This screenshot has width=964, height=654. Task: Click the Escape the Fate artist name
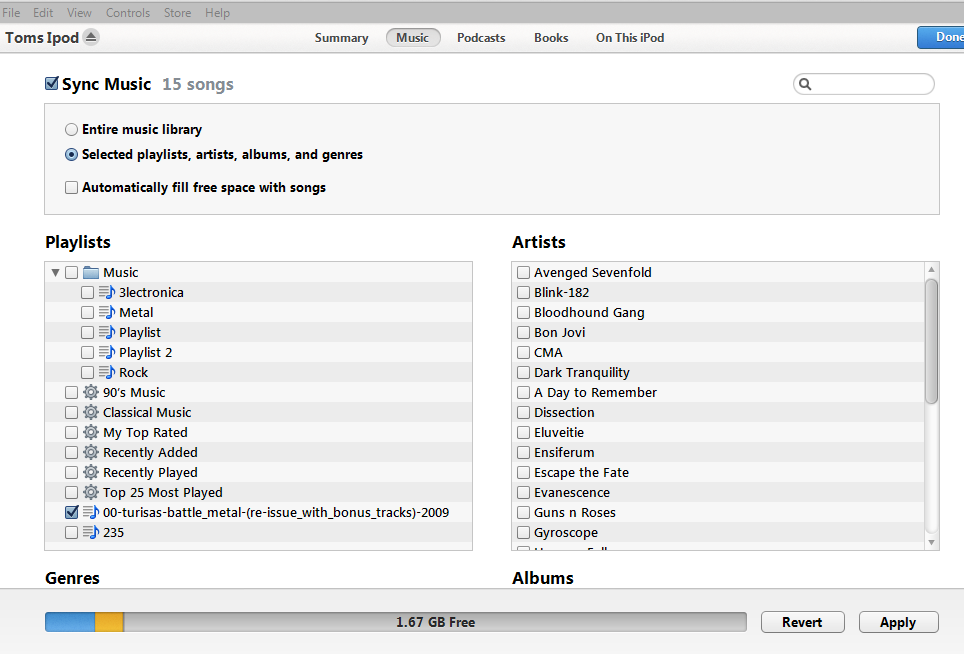[581, 472]
